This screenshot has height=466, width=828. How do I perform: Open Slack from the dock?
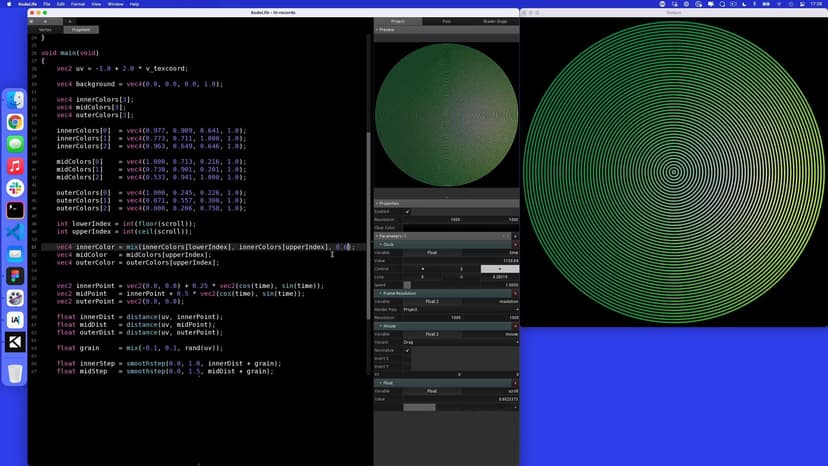pos(15,188)
